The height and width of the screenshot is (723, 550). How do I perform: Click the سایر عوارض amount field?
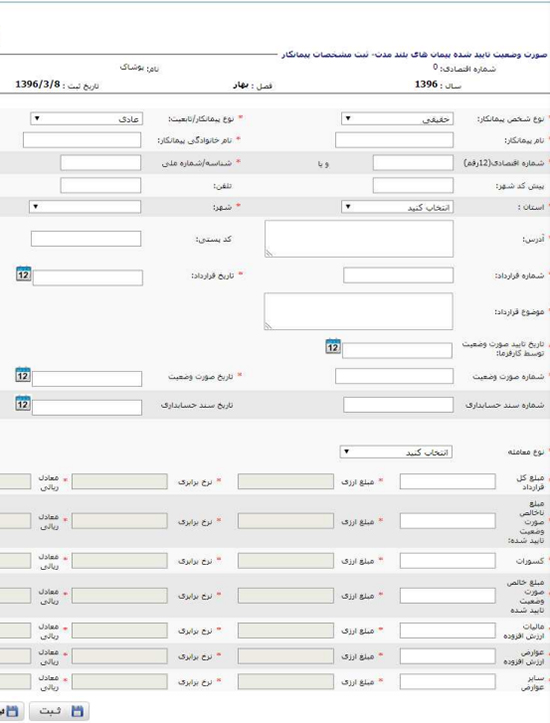pyautogui.click(x=448, y=682)
